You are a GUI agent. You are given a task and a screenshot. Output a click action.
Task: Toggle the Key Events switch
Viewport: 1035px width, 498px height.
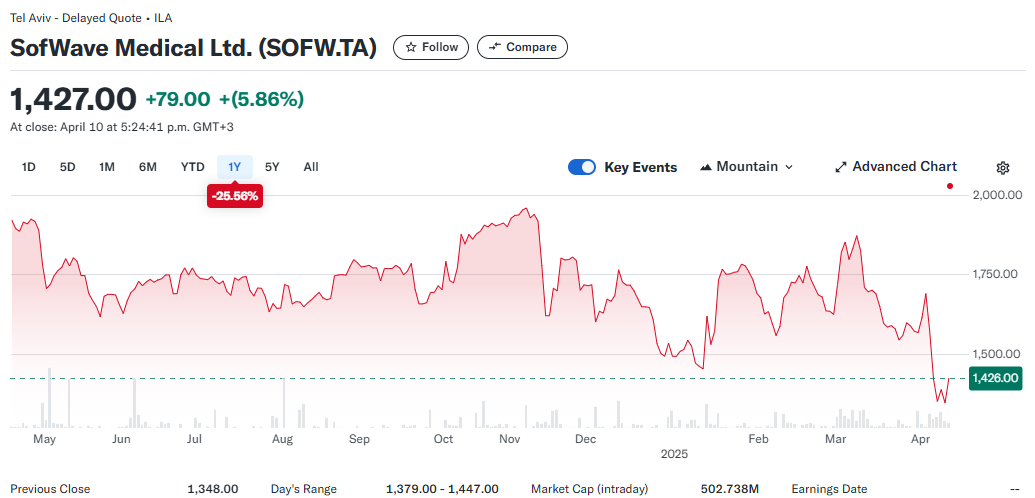(582, 167)
